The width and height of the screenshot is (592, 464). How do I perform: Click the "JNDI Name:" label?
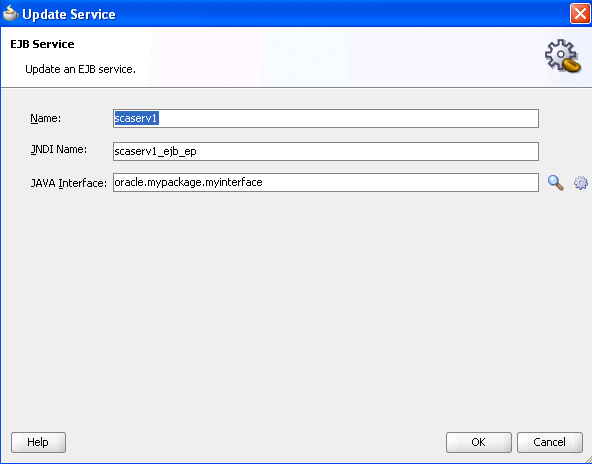(x=59, y=150)
